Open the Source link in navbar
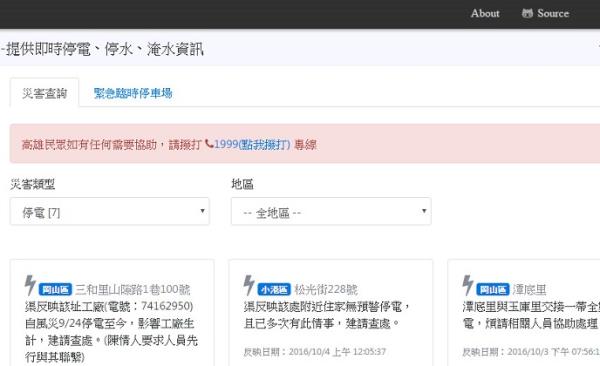Viewport: 600px width, 366px height. 545,13
